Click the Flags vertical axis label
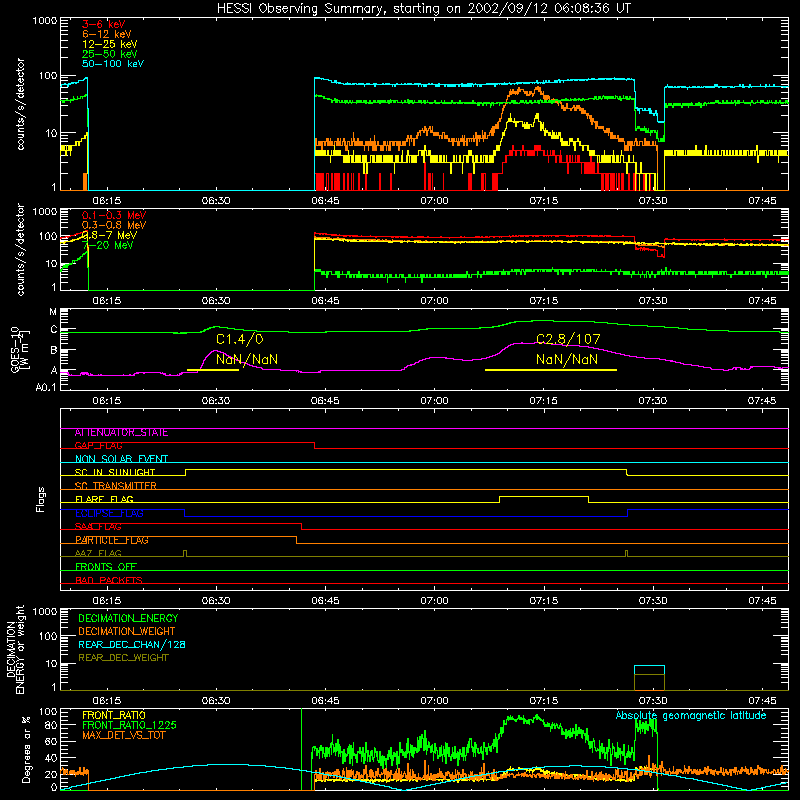This screenshot has width=800, height=800. (41, 499)
